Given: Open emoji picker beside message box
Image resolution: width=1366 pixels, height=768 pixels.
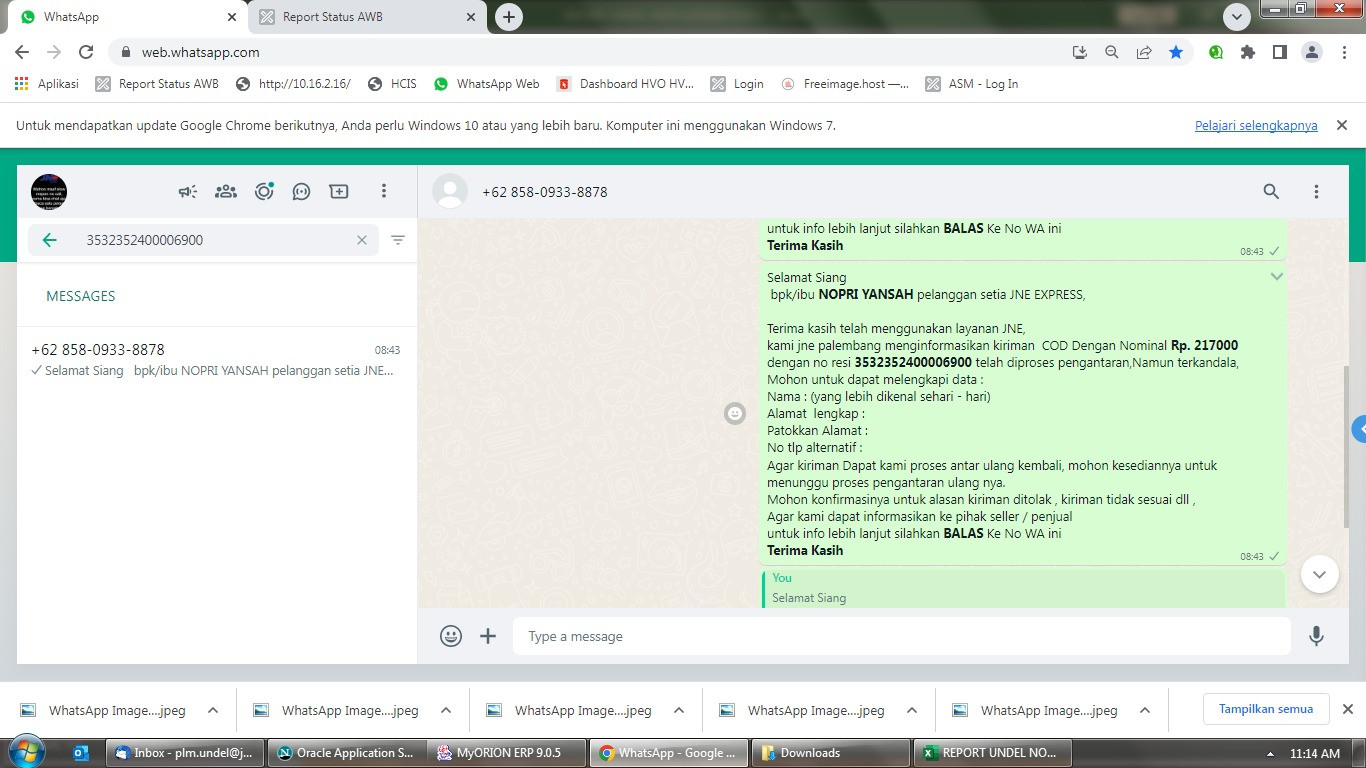Looking at the screenshot, I should tap(451, 636).
